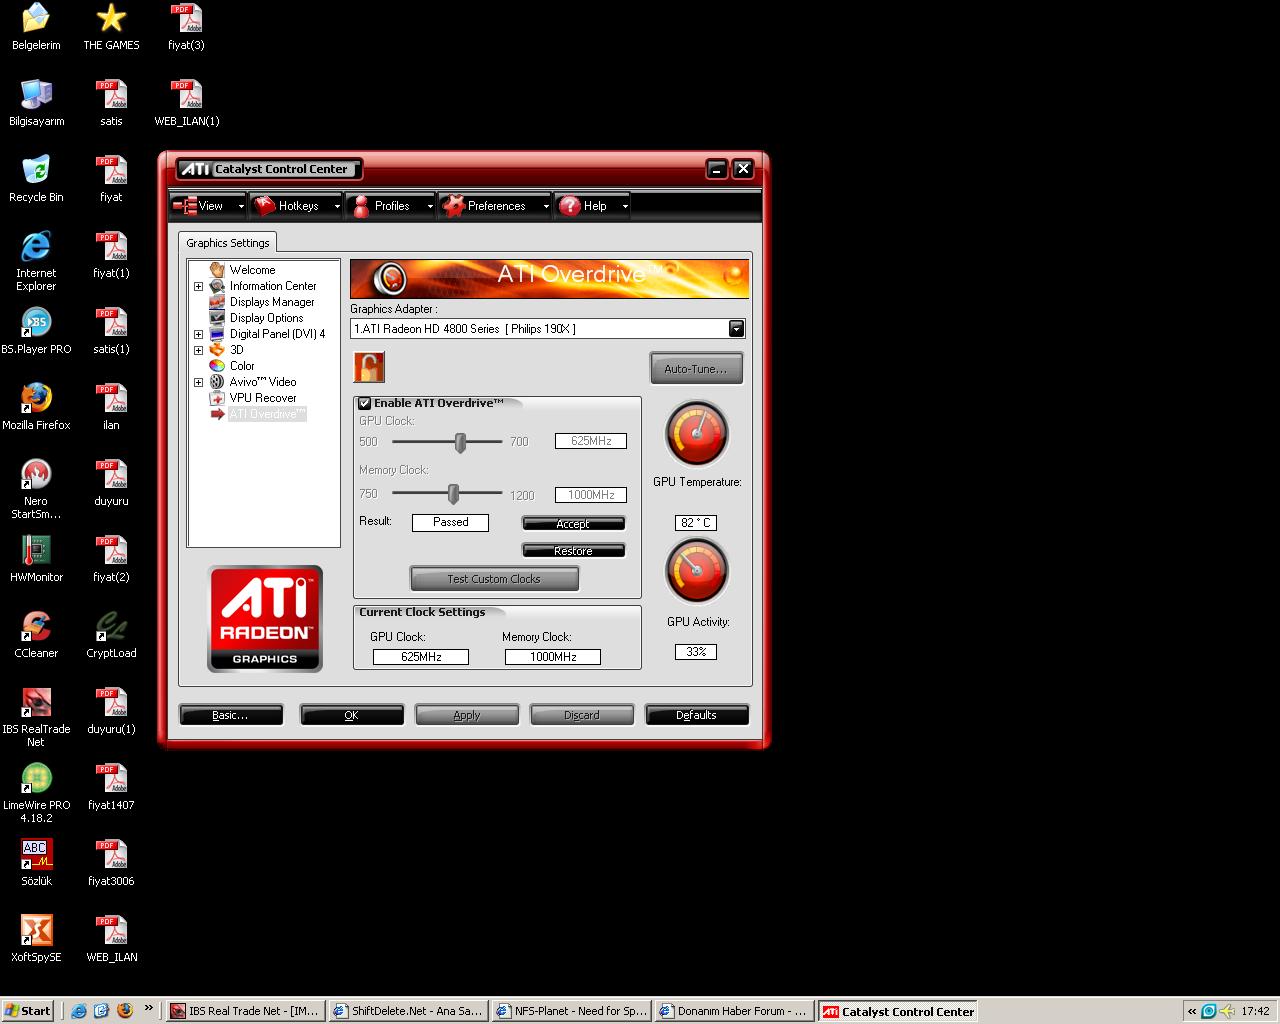
Task: Click the ATI Radeon Graphics logo
Action: (265, 619)
